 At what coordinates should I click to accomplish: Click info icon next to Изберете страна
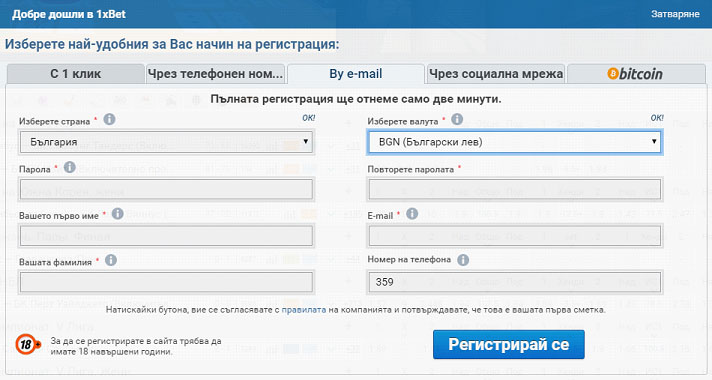point(109,119)
